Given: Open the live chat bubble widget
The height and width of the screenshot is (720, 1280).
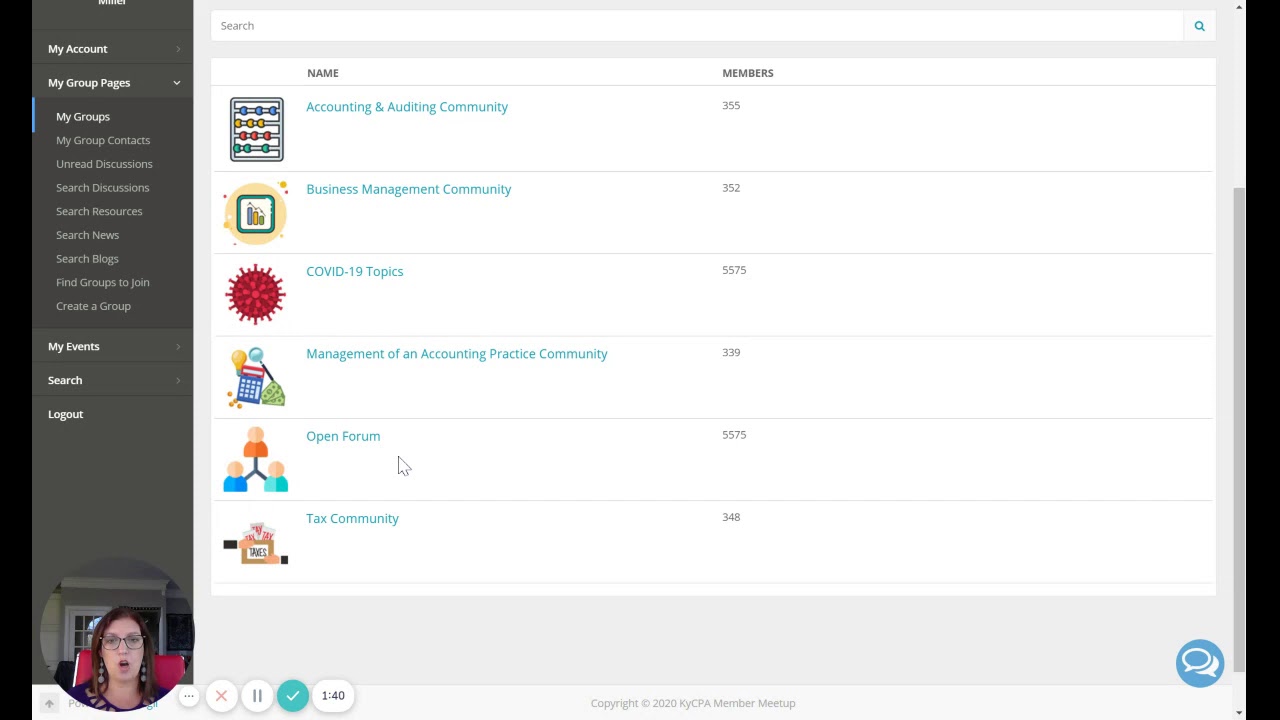Looking at the screenshot, I should coord(1200,663).
